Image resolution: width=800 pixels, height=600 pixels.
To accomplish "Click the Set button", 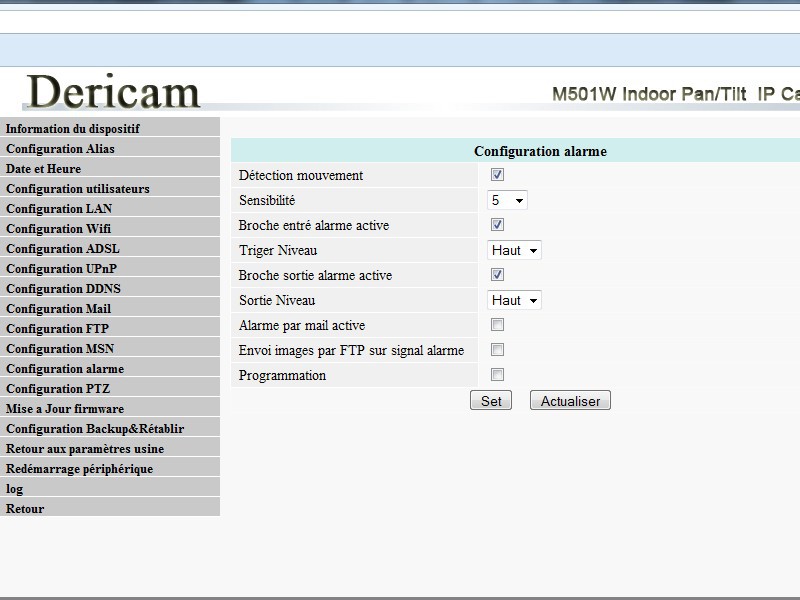I will click(491, 401).
